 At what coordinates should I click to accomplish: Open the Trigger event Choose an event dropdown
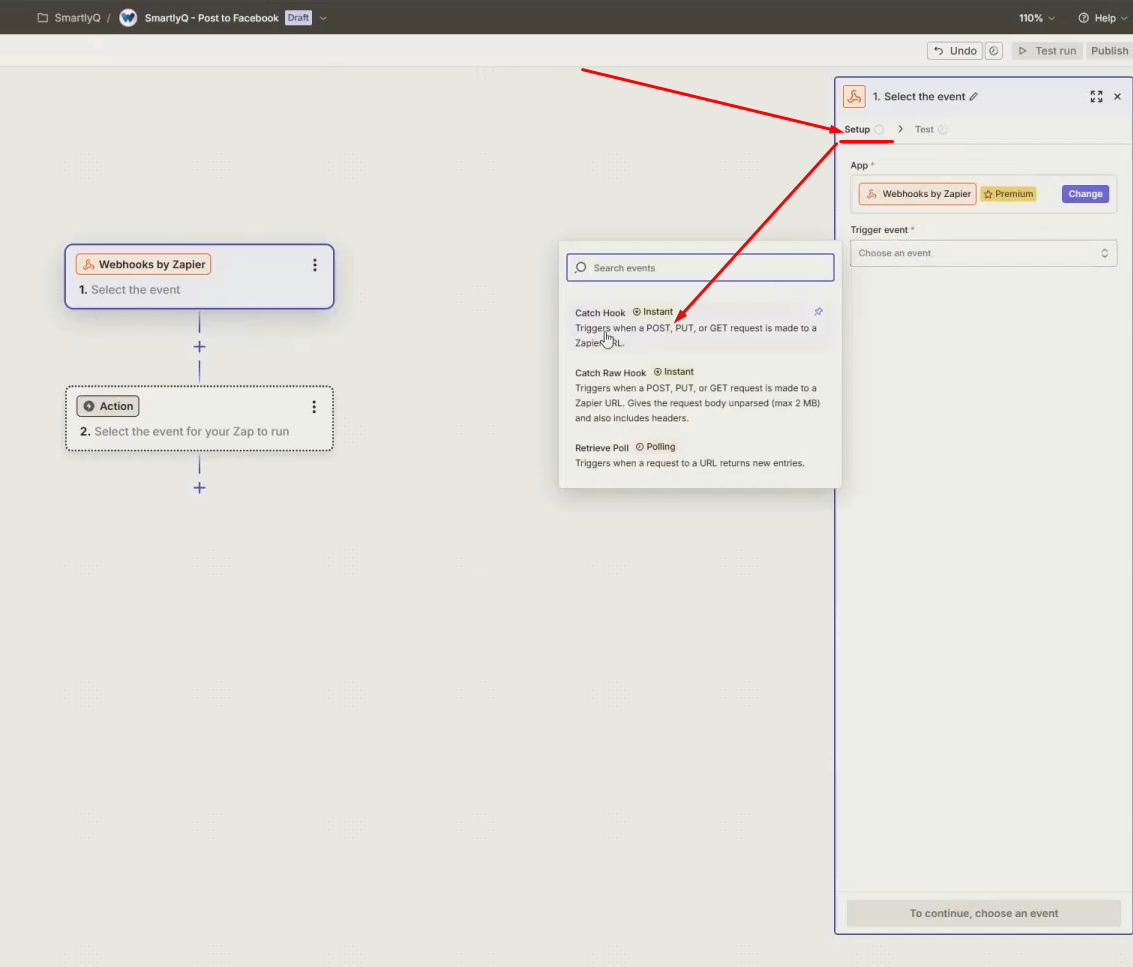pos(983,253)
